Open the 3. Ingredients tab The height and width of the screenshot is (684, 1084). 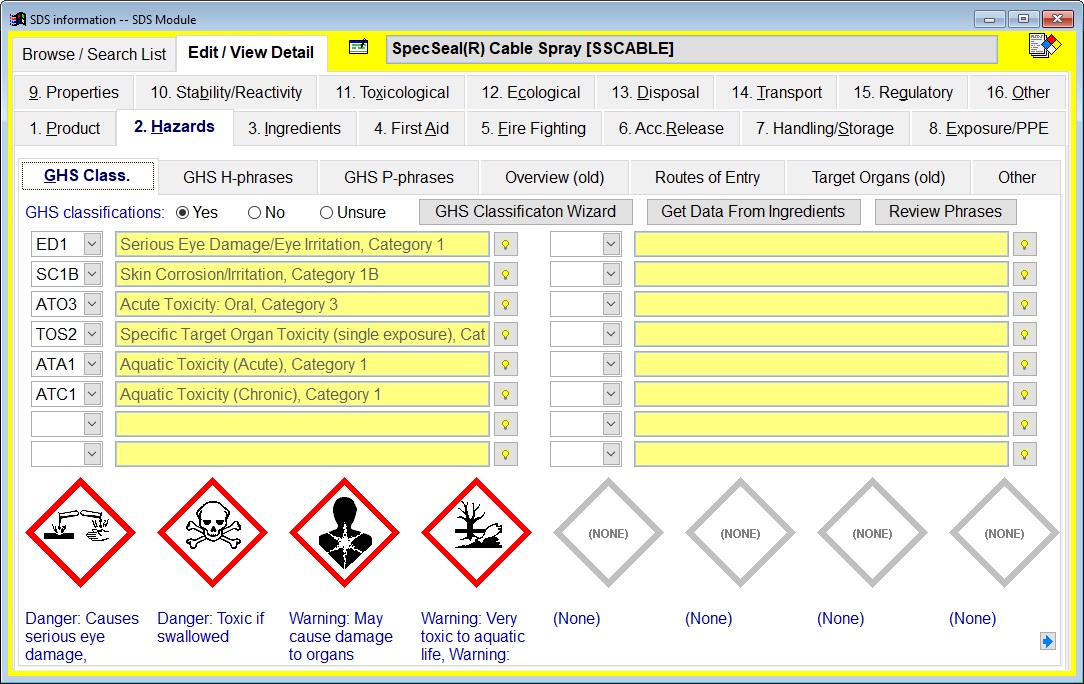click(295, 129)
